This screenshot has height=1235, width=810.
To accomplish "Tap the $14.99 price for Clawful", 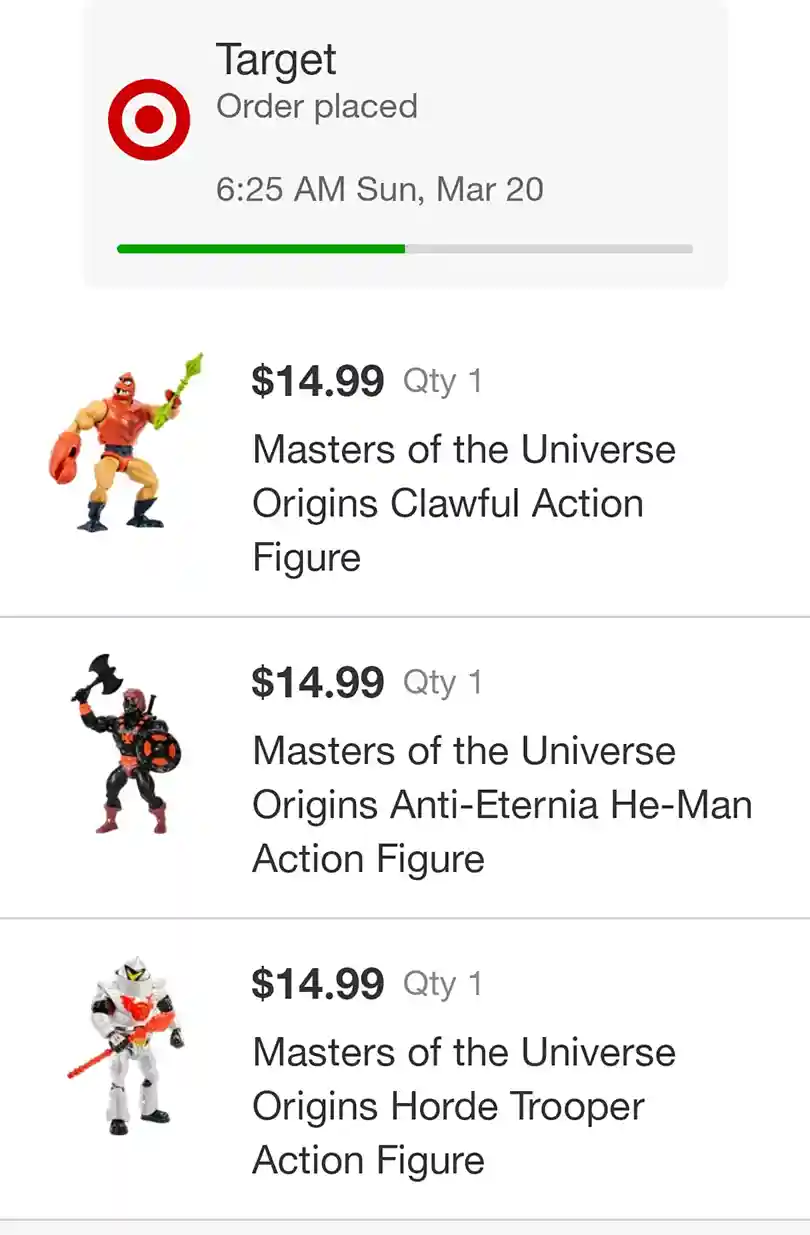I will [x=317, y=381].
